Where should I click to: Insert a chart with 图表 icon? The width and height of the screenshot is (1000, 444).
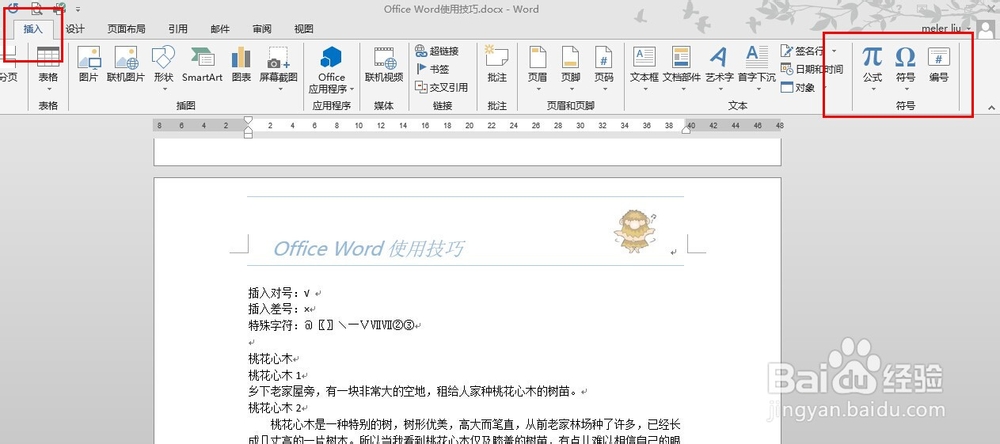[x=241, y=65]
